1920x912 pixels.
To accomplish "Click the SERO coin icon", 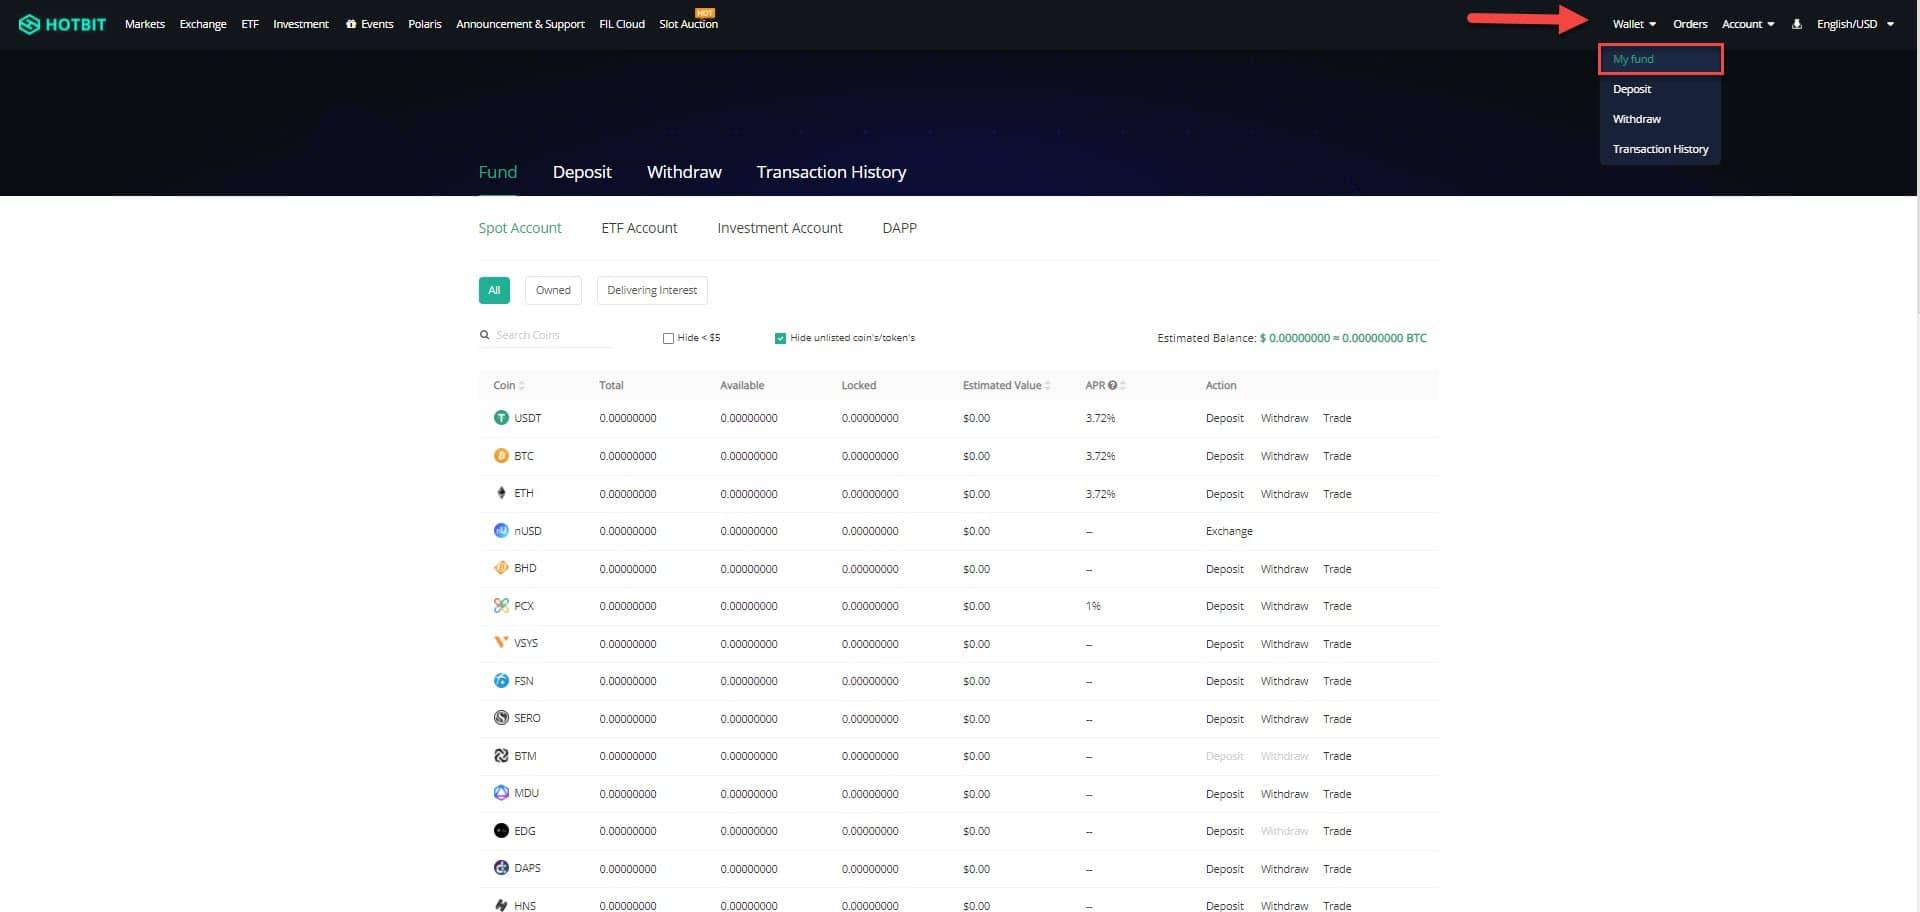I will pyautogui.click(x=501, y=718).
